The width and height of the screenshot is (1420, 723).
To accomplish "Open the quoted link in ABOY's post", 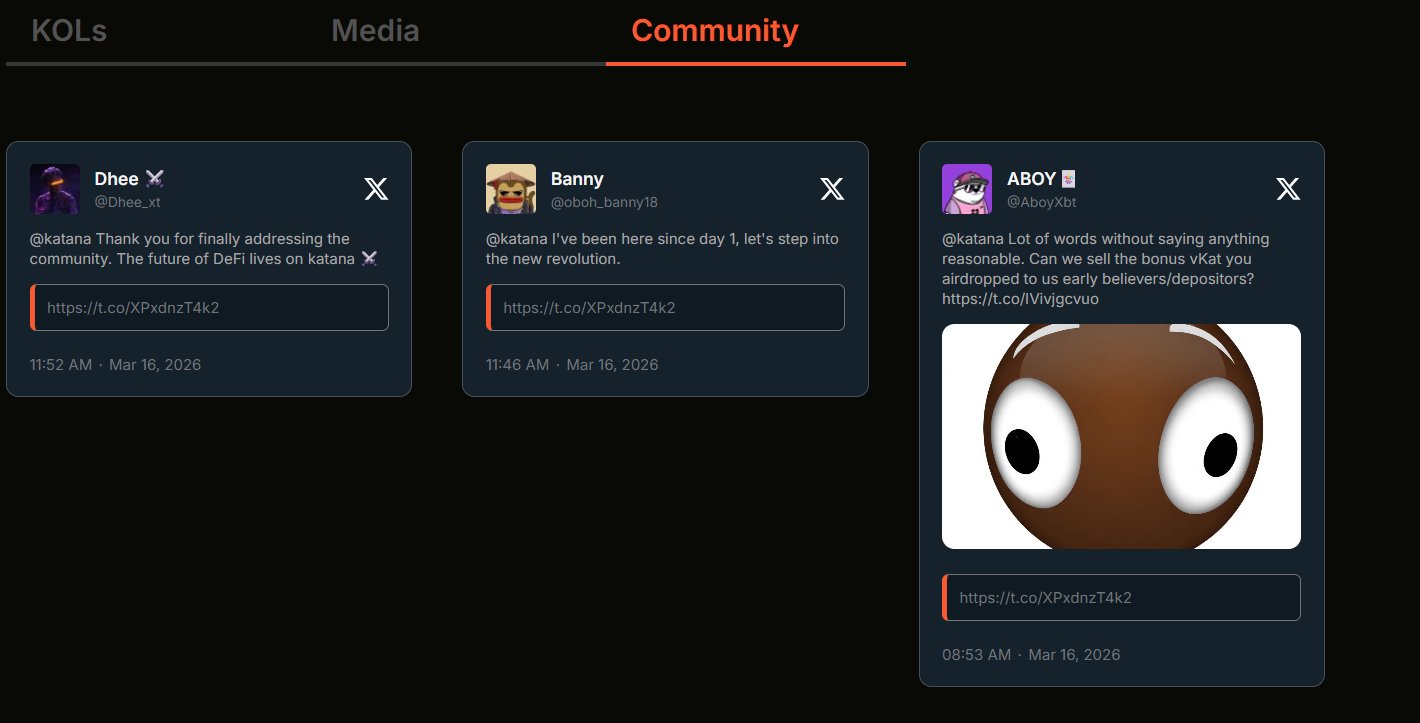I will 1122,597.
